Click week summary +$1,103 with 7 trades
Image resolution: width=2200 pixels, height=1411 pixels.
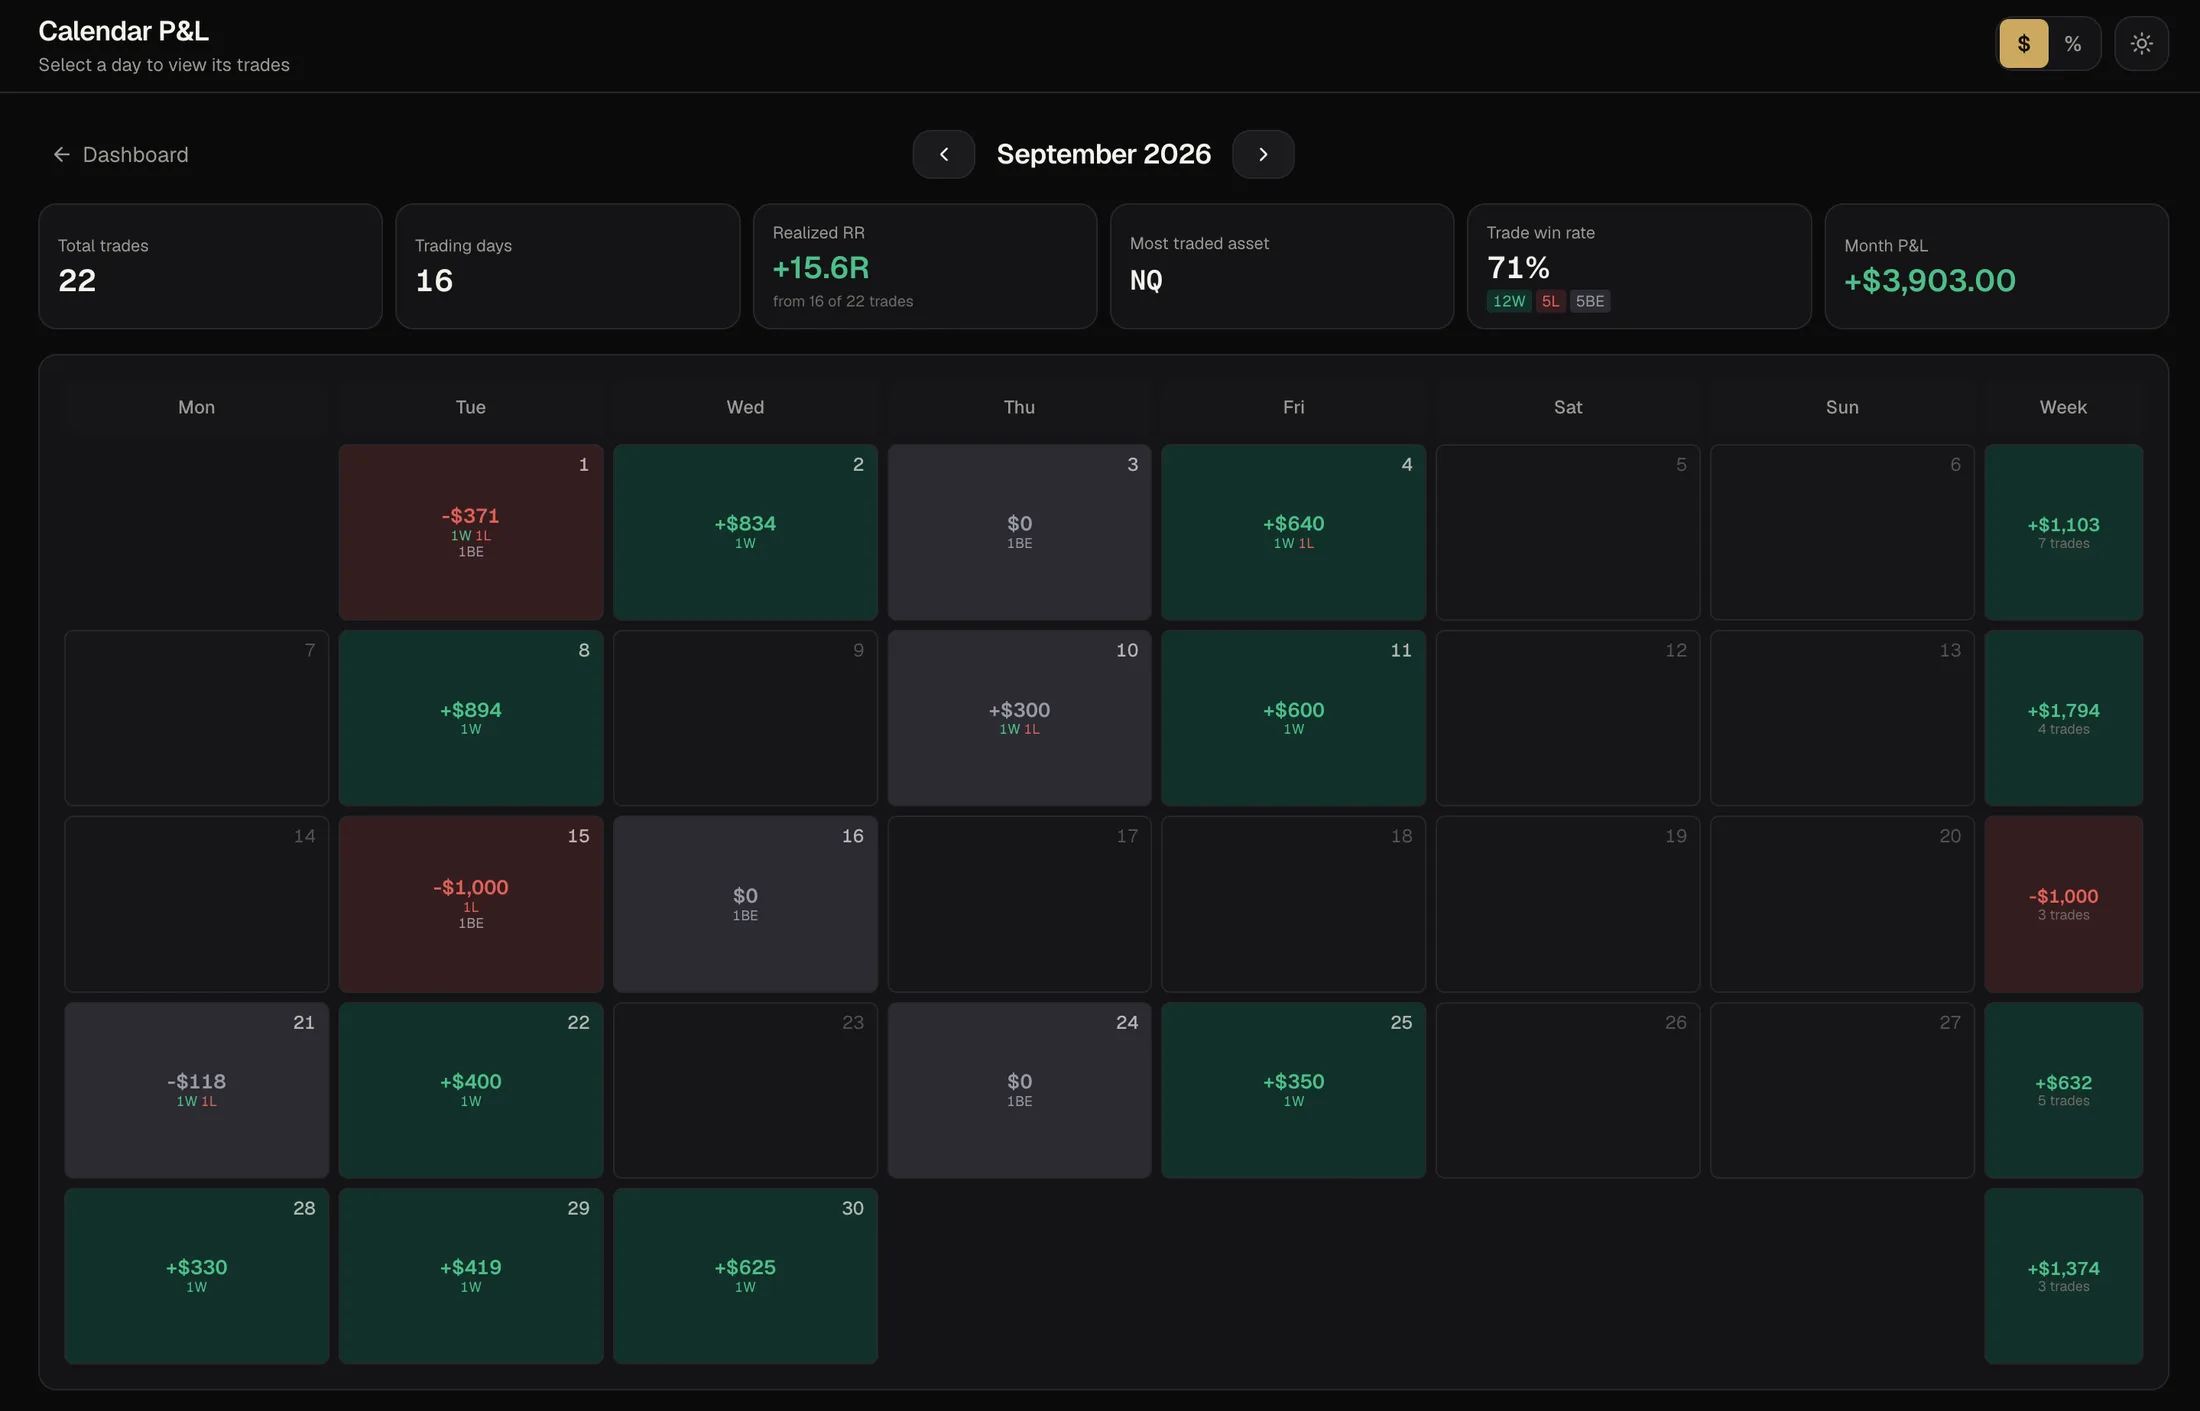(x=2063, y=532)
